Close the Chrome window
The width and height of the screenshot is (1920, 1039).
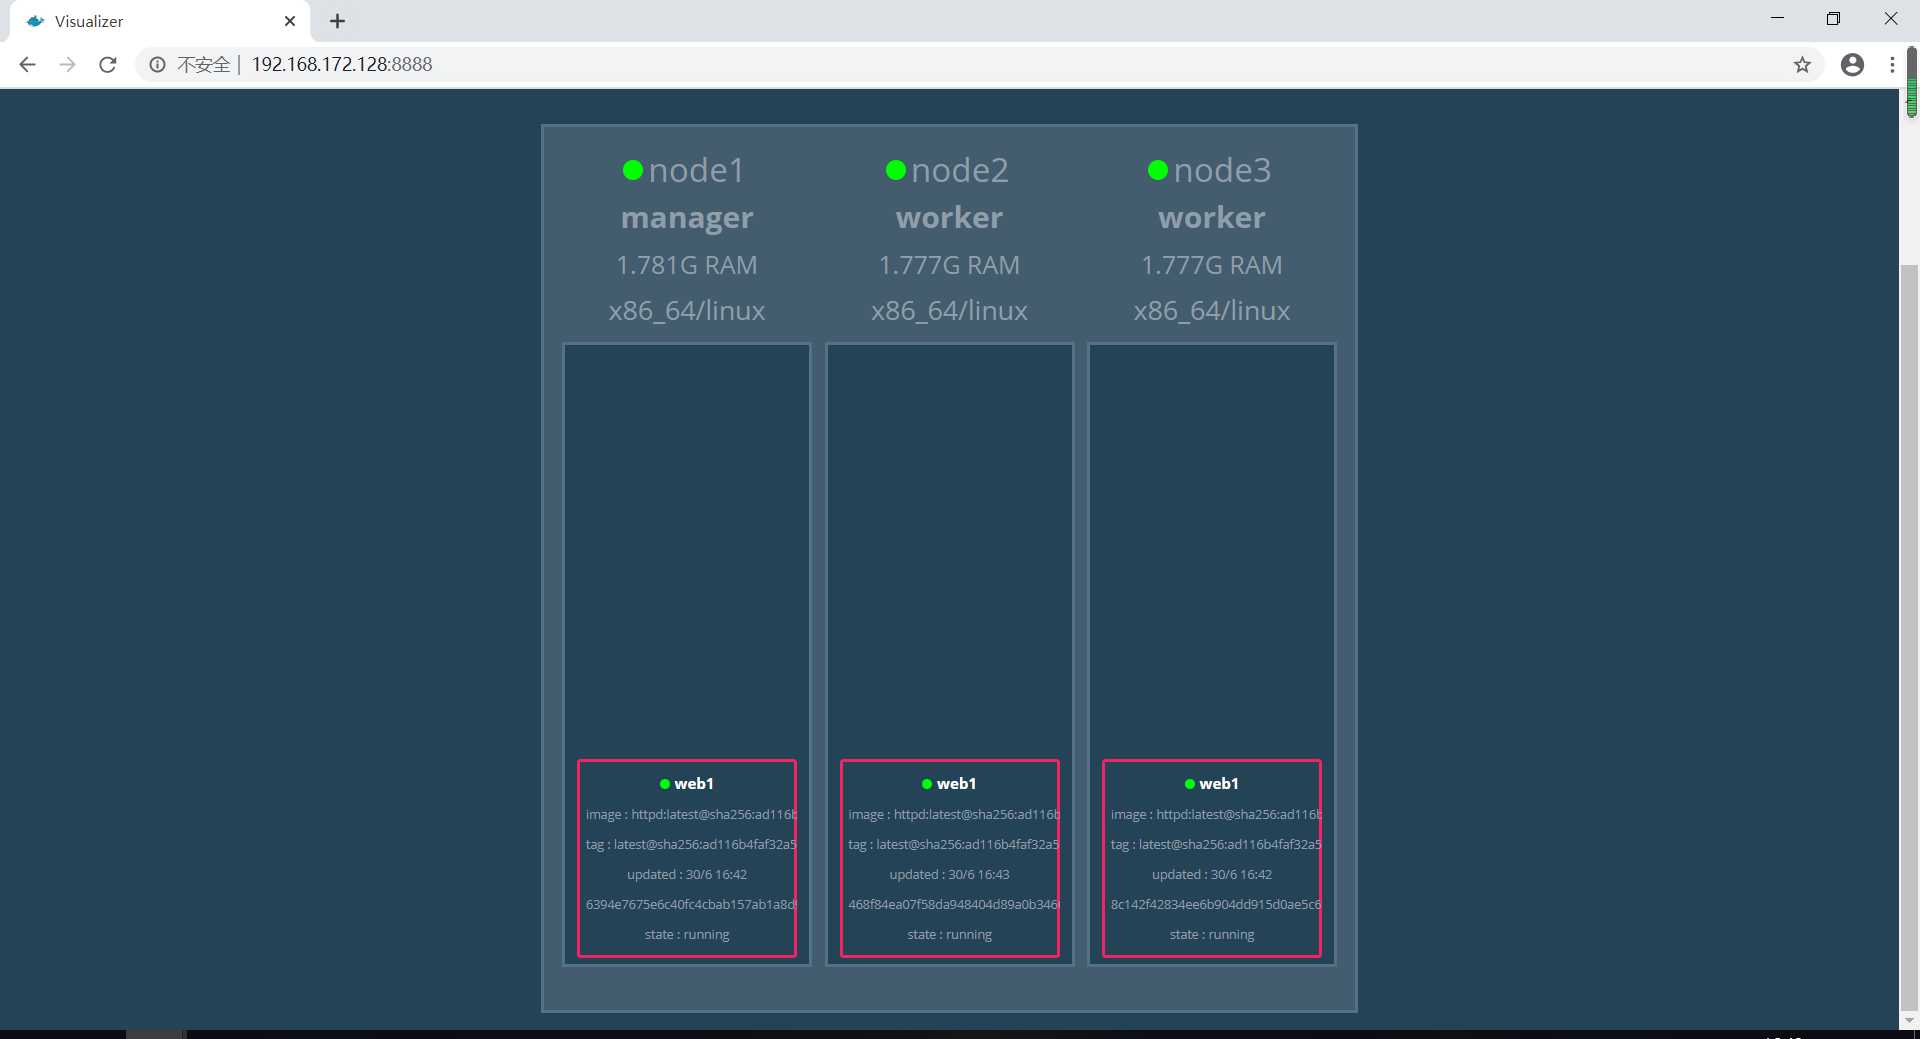[x=1890, y=19]
